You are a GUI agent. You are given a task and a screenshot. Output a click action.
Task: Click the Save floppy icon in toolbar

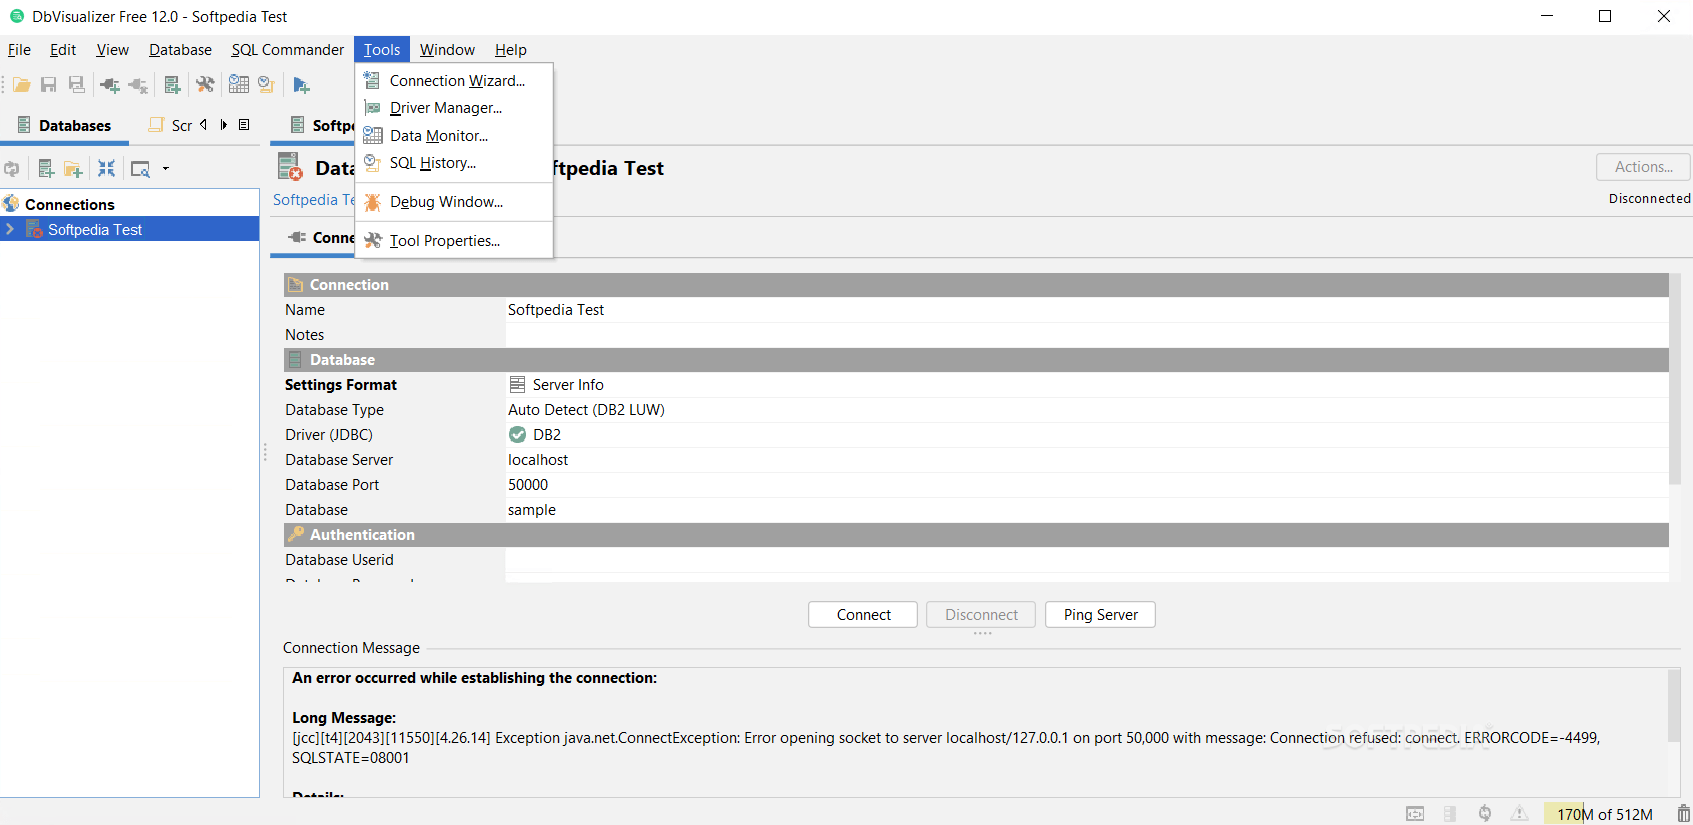point(48,85)
